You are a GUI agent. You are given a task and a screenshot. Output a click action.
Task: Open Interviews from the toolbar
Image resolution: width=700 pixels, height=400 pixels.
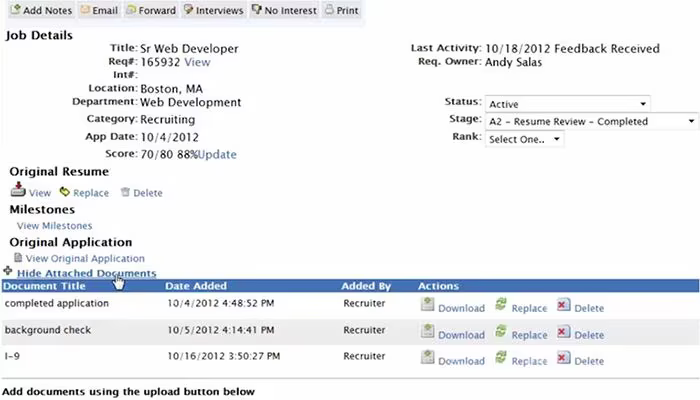213,10
